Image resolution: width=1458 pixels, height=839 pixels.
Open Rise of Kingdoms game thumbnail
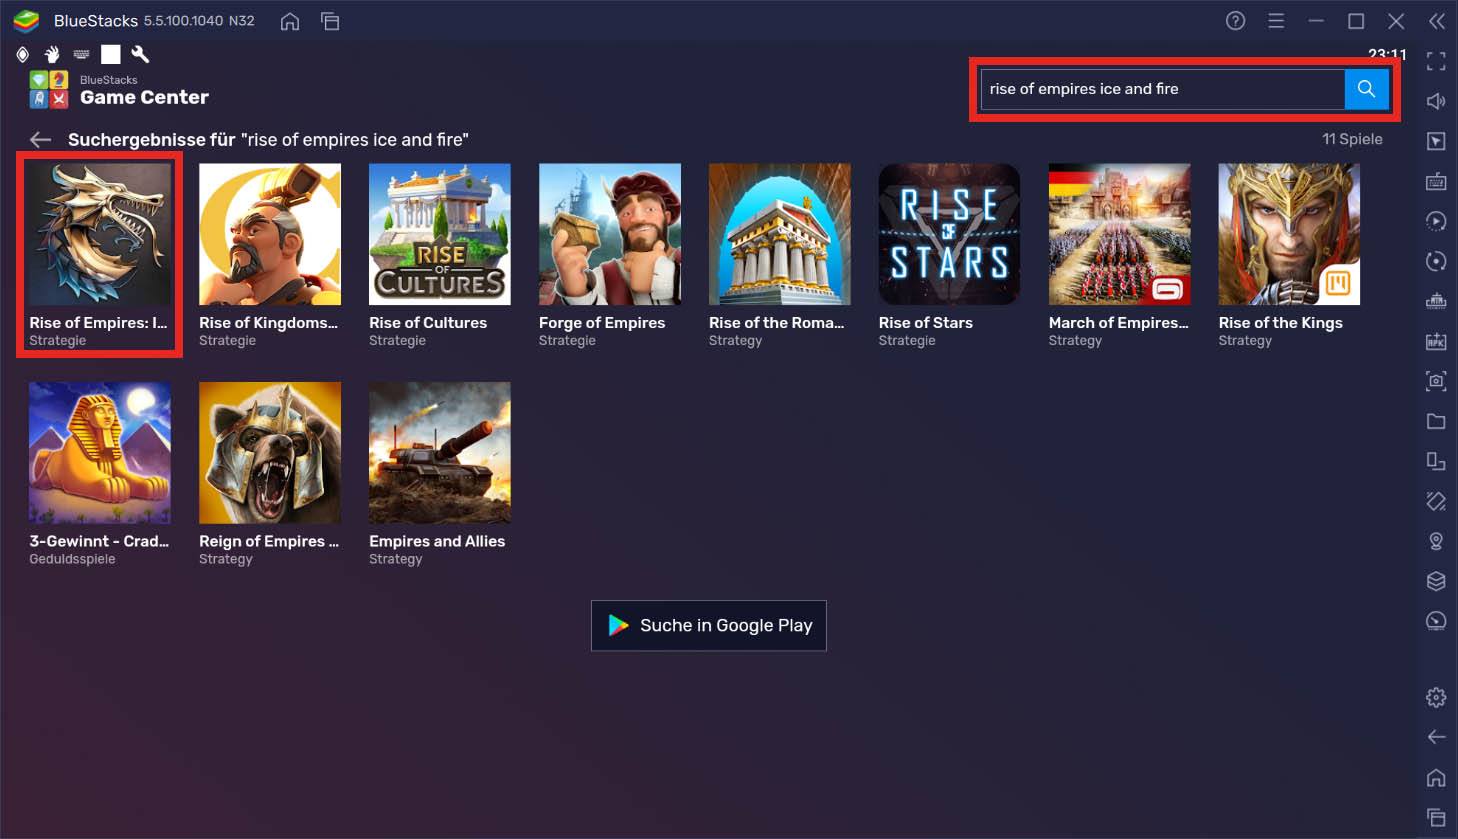pyautogui.click(x=270, y=234)
